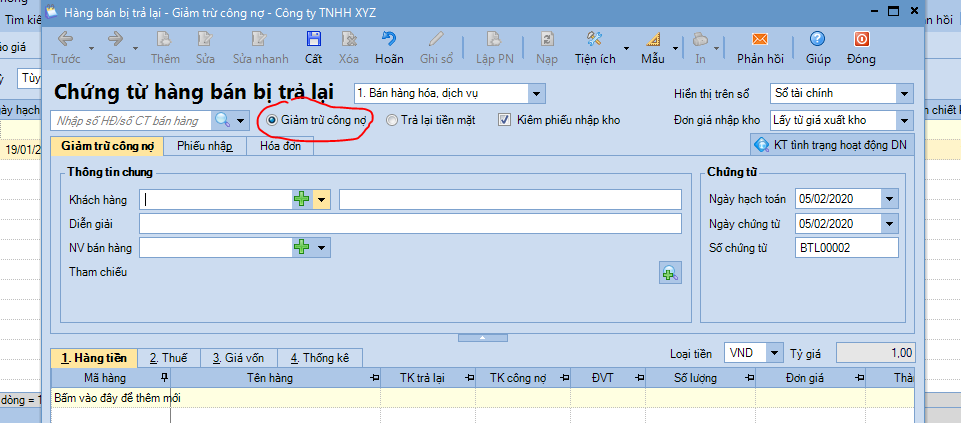Click the Mẫu template icon
This screenshot has height=423, width=961.
click(x=653, y=39)
